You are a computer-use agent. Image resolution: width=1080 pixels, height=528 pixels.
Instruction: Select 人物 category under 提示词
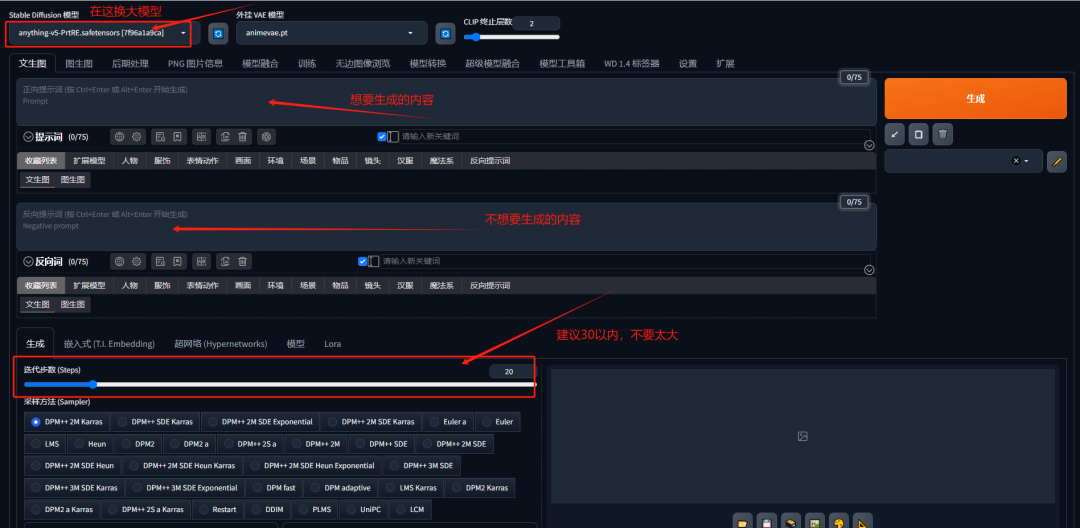pos(129,160)
